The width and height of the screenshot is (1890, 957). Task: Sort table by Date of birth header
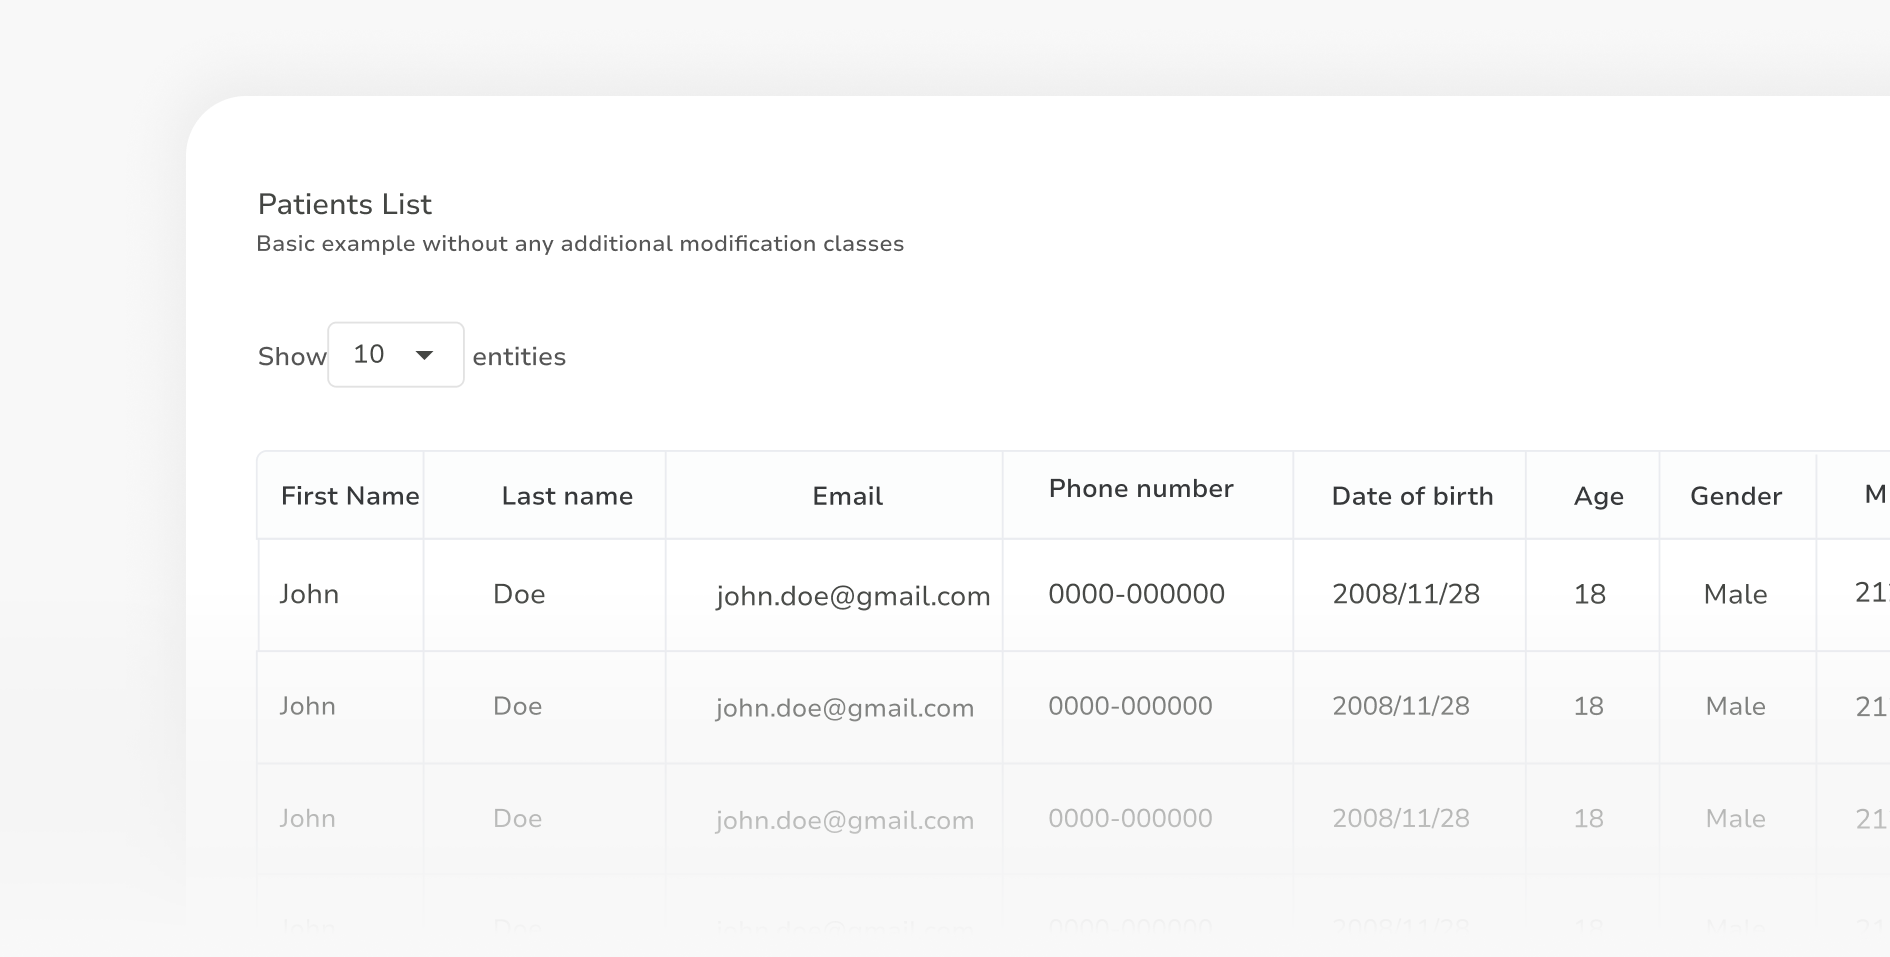(1411, 496)
